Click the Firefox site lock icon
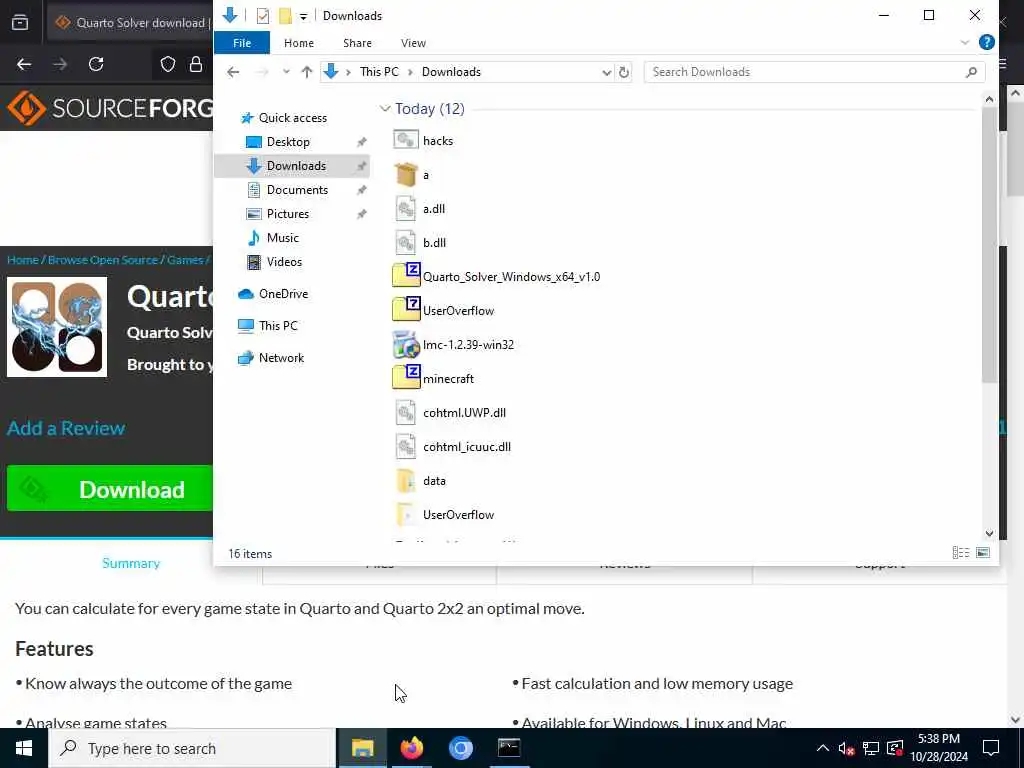Screen dimensions: 1024x768 pyautogui.click(x=195, y=64)
